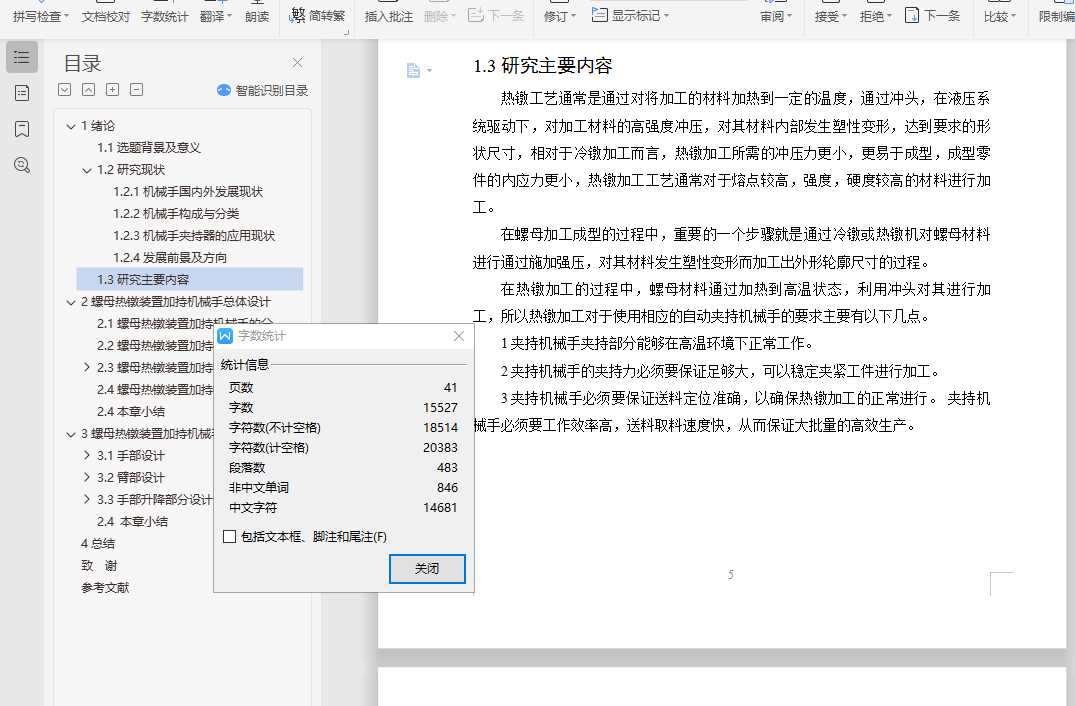Click the 中文字符 14681 row in dialog

[343, 508]
